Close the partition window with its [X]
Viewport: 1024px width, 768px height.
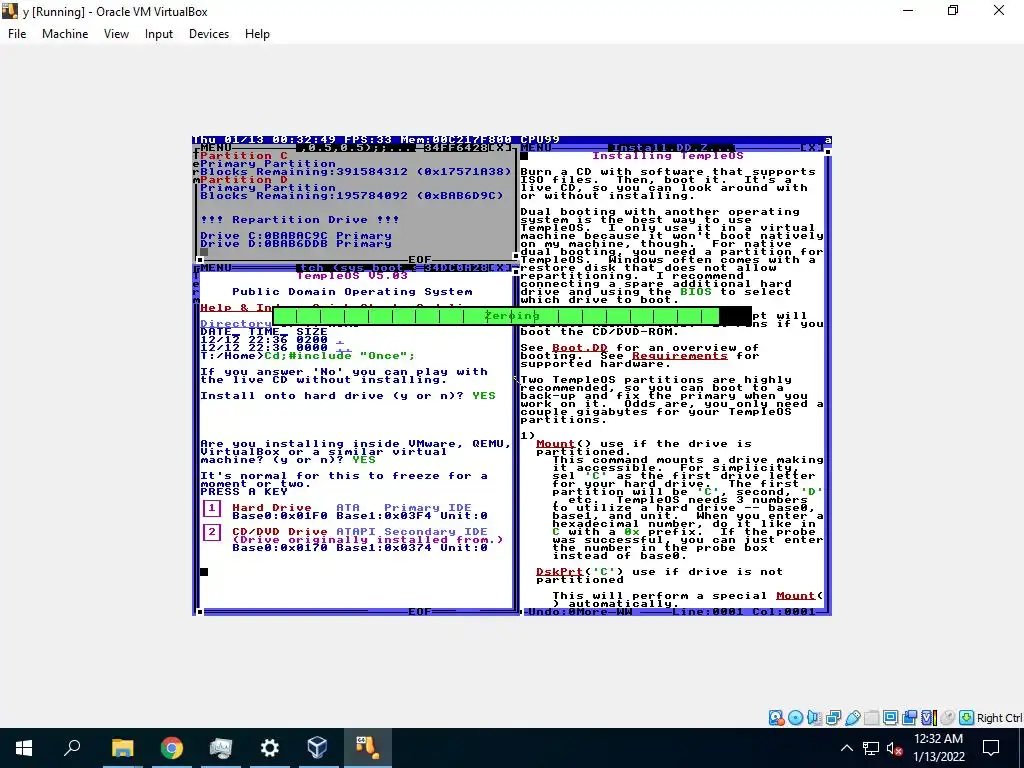[x=500, y=148]
